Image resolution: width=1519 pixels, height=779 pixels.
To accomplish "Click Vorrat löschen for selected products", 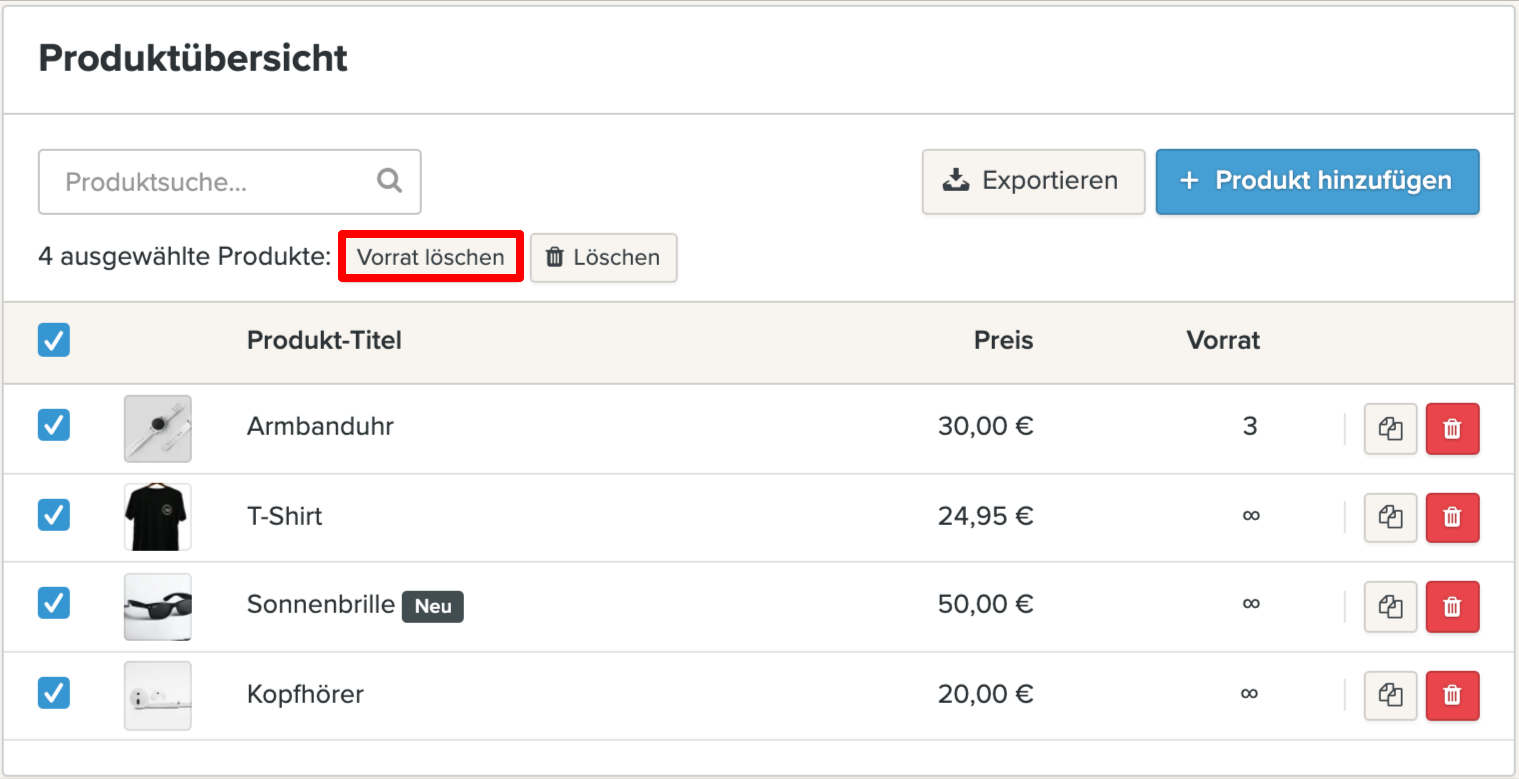I will coord(430,257).
